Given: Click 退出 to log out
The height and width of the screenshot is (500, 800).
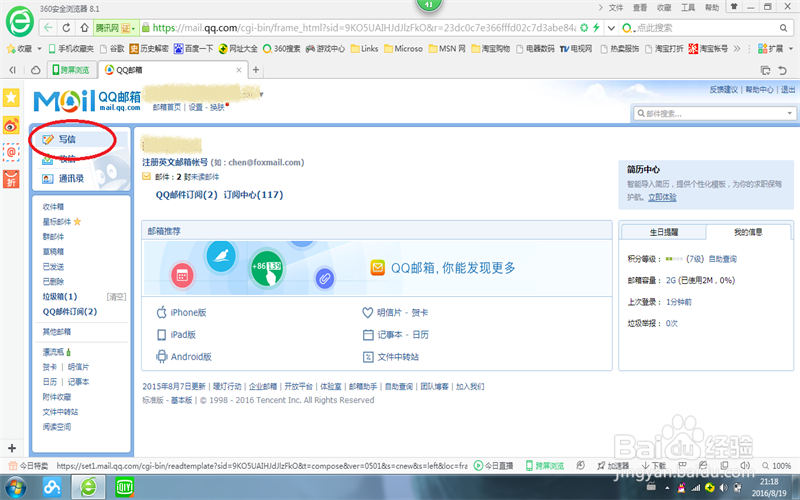Looking at the screenshot, I should (788, 90).
